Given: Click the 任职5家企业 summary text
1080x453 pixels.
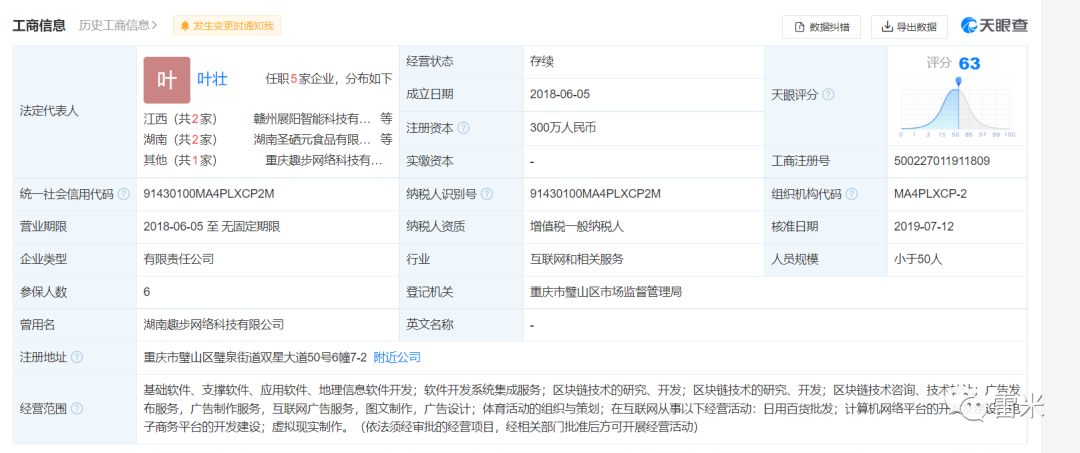Looking at the screenshot, I should click(329, 79).
